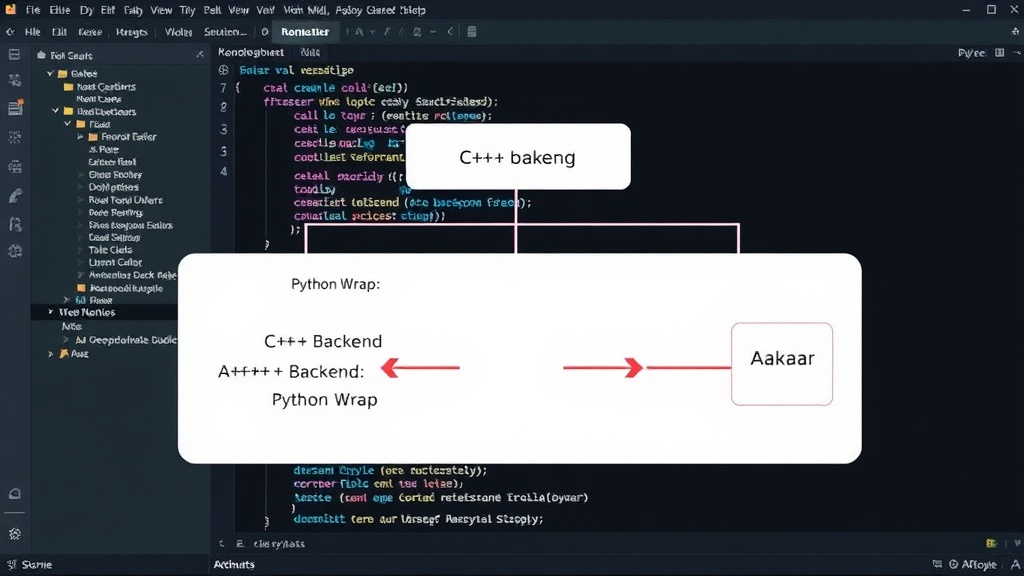Click the status bar icon left of Stame
This screenshot has width=1024, height=576.
[x=11, y=564]
